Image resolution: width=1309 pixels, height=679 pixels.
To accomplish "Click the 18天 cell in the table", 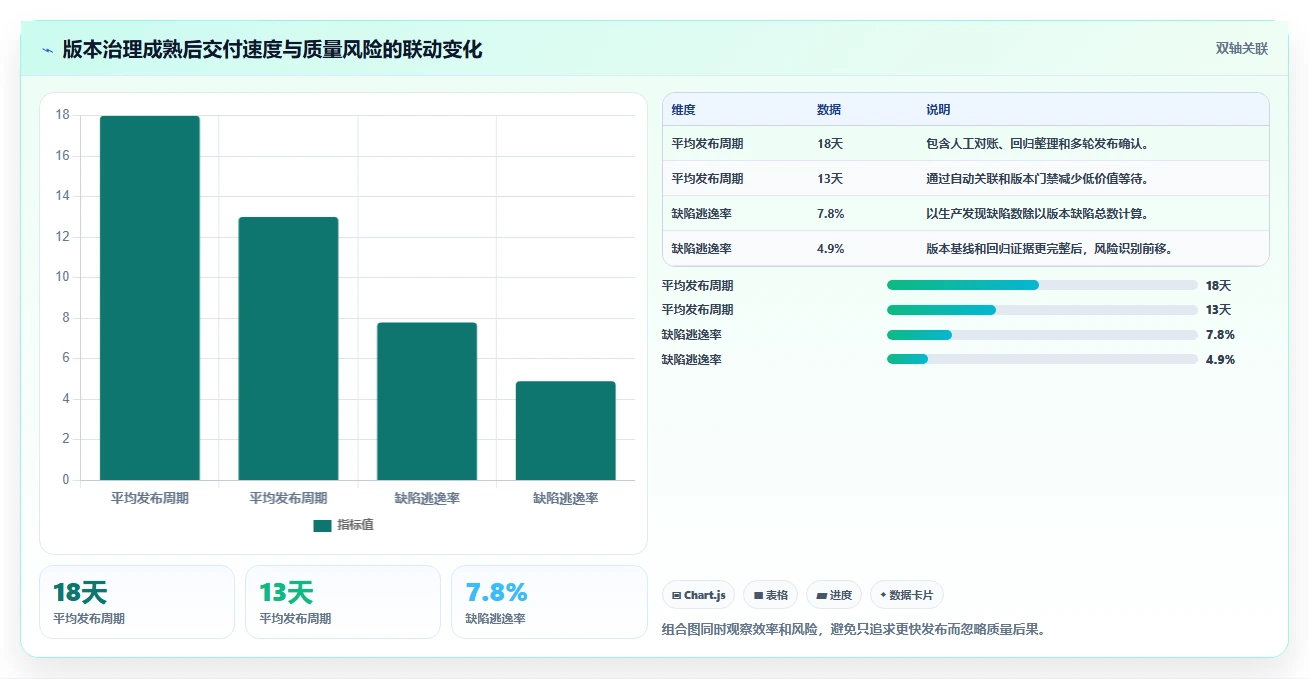I will click(830, 144).
